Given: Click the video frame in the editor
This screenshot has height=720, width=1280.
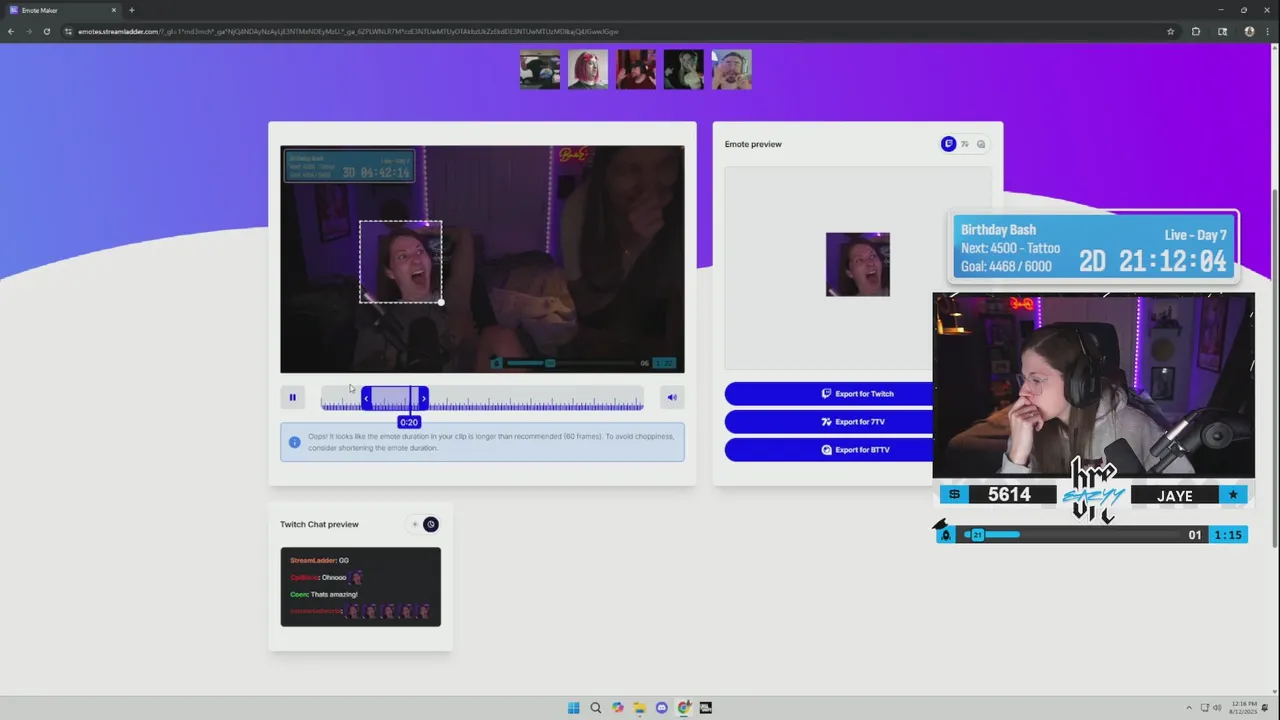Looking at the screenshot, I should click(x=483, y=259).
